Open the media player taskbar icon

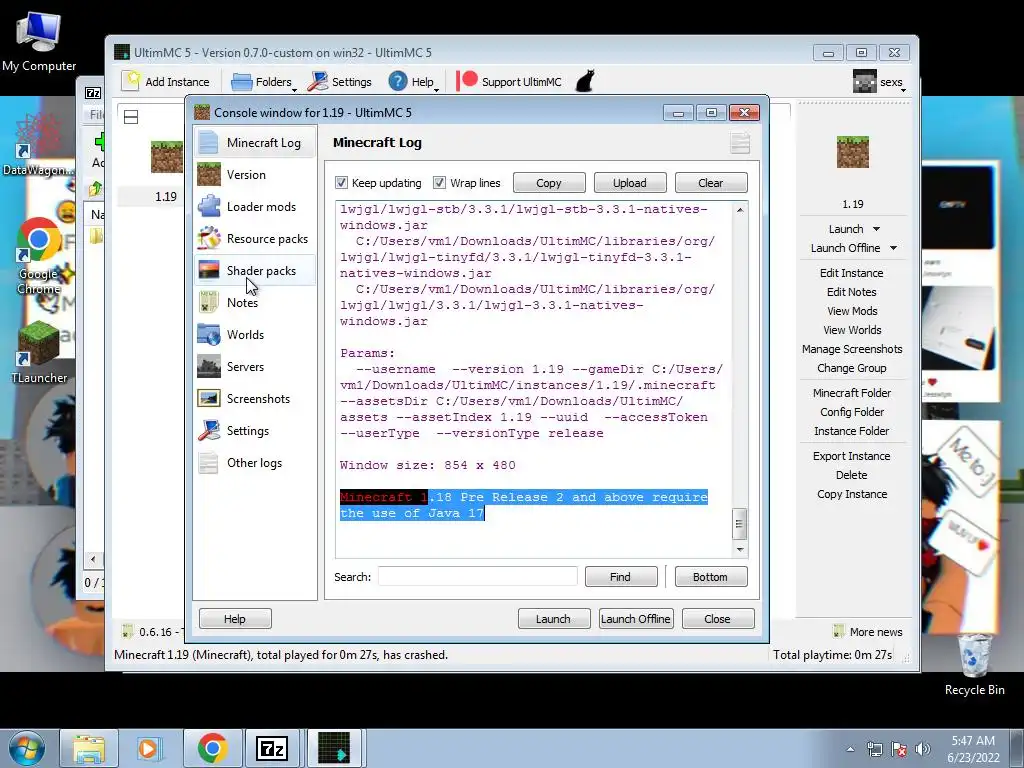[x=149, y=748]
